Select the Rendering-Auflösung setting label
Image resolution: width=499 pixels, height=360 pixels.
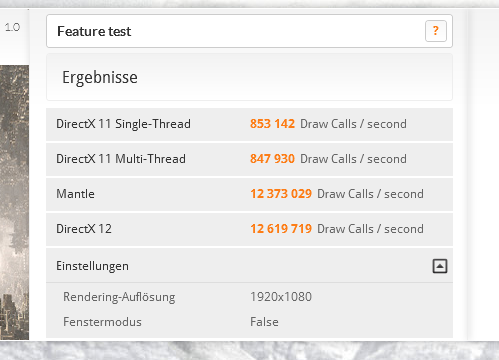(119, 297)
